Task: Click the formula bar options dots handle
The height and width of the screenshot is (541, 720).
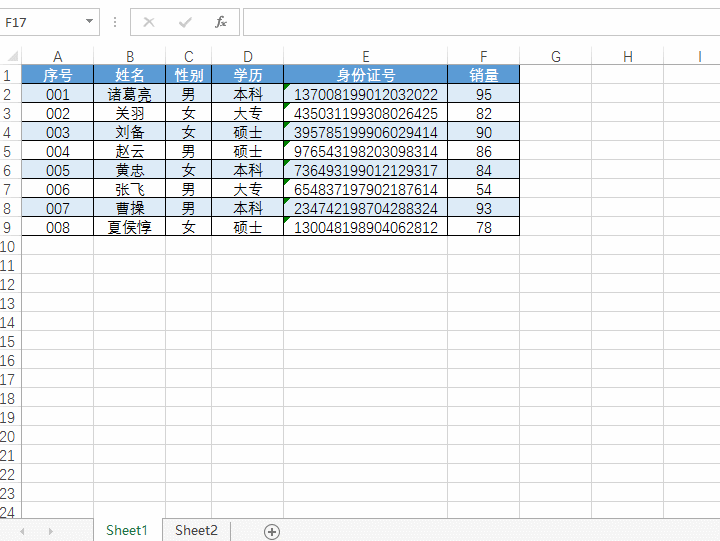Action: point(115,22)
